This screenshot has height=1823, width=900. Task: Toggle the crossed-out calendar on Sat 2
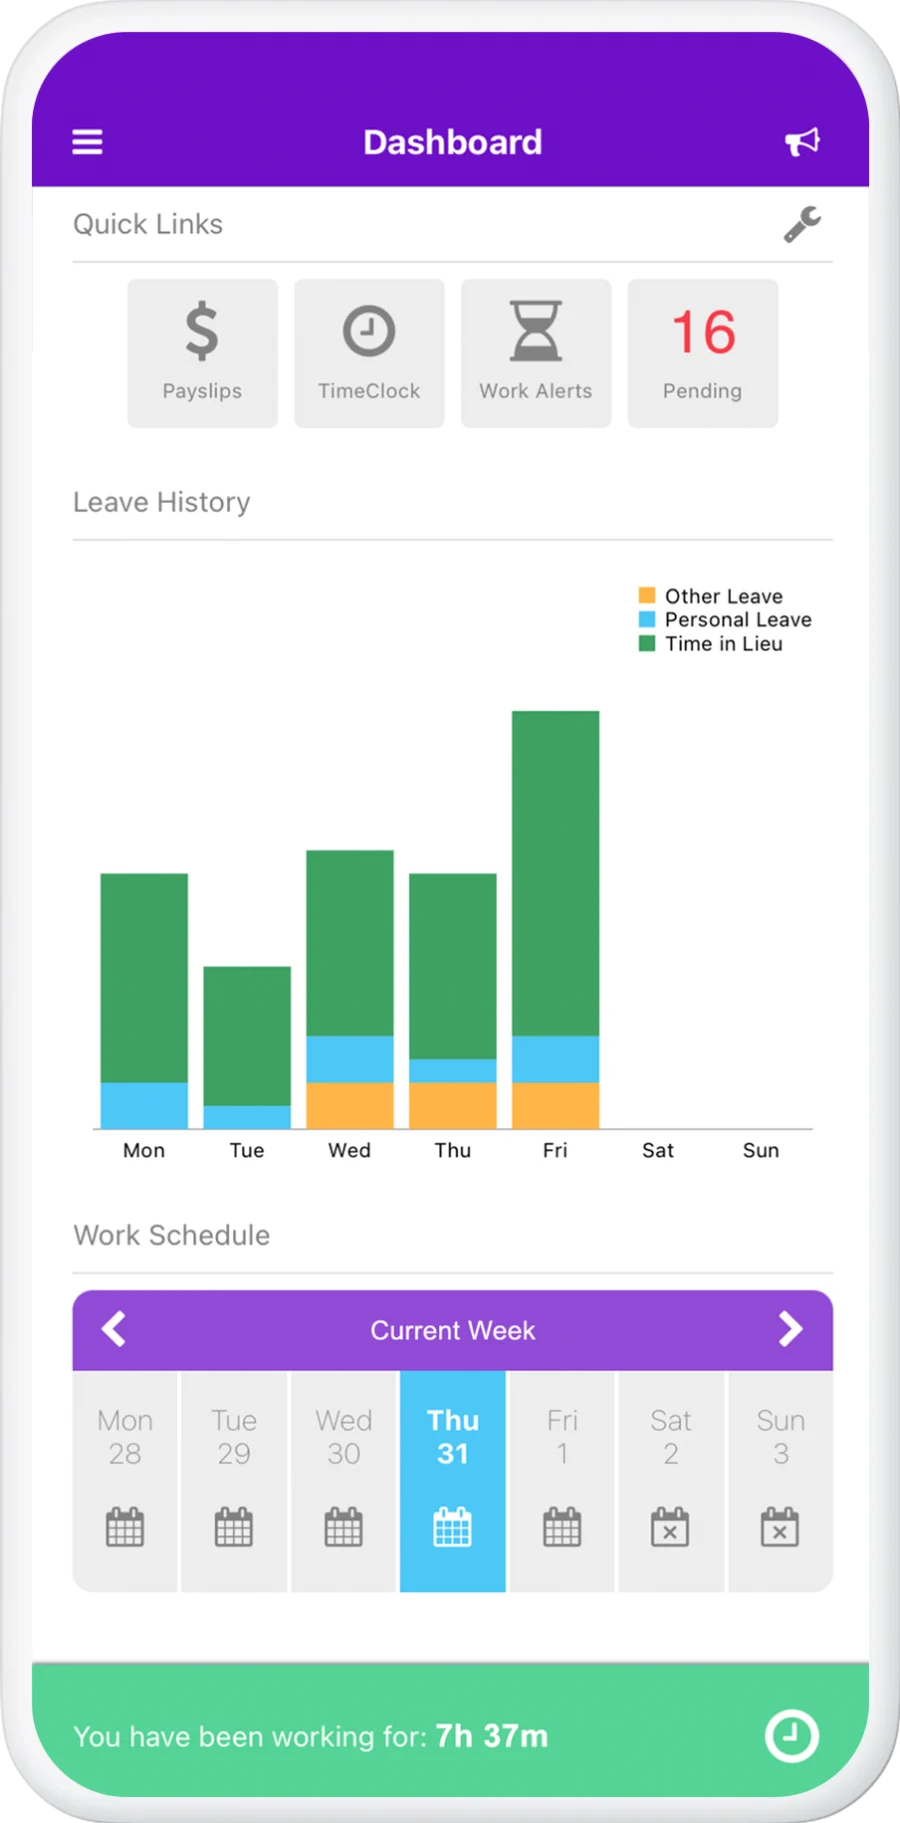[671, 1527]
